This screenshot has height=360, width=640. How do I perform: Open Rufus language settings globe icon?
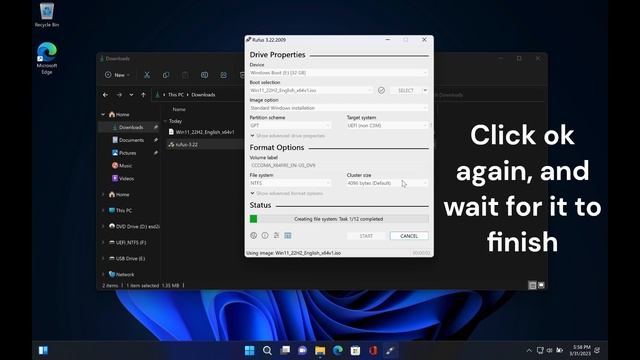click(253, 236)
